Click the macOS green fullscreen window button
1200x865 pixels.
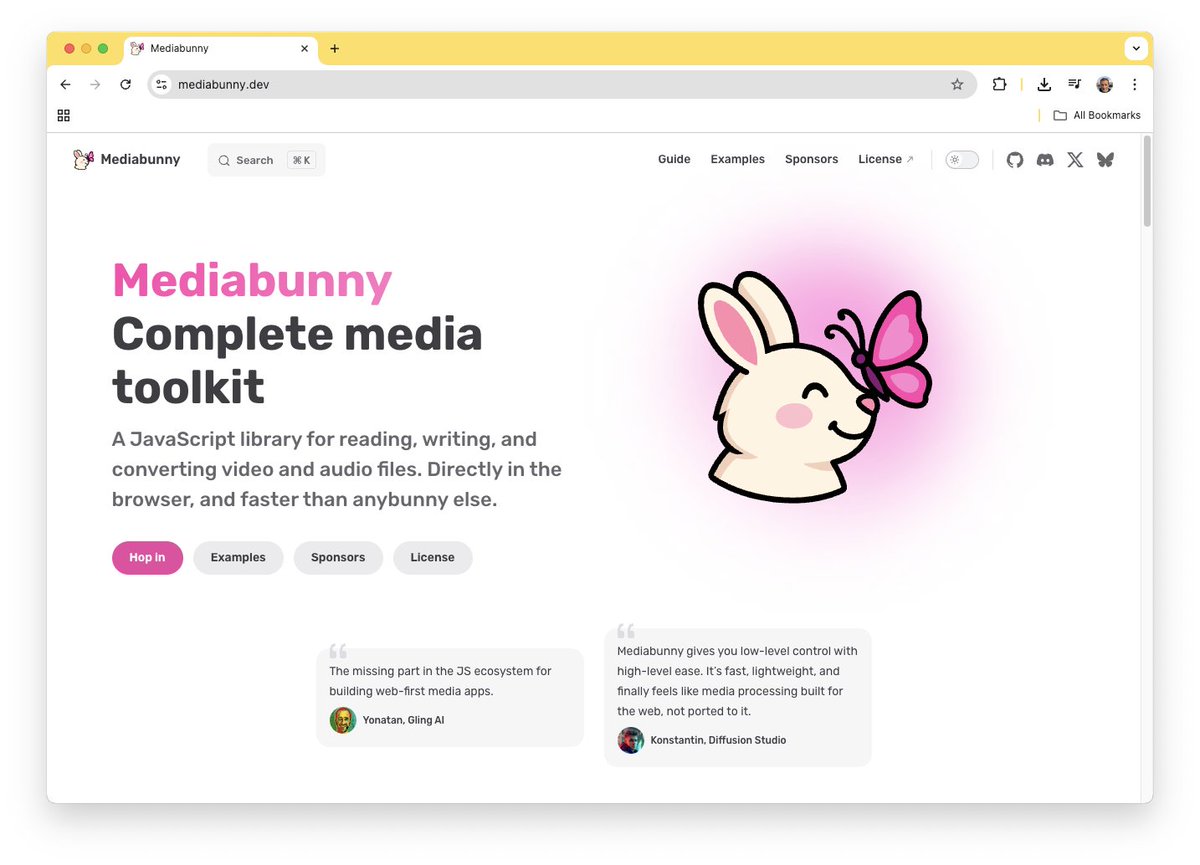point(103,49)
